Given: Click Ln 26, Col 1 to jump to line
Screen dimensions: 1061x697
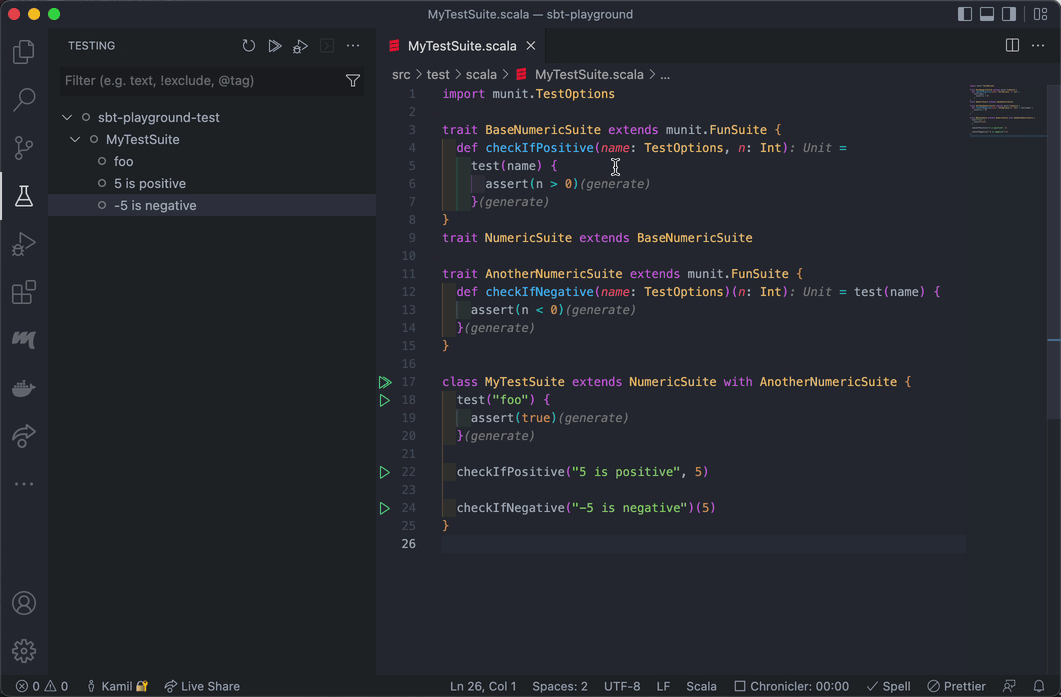Looking at the screenshot, I should [483, 686].
